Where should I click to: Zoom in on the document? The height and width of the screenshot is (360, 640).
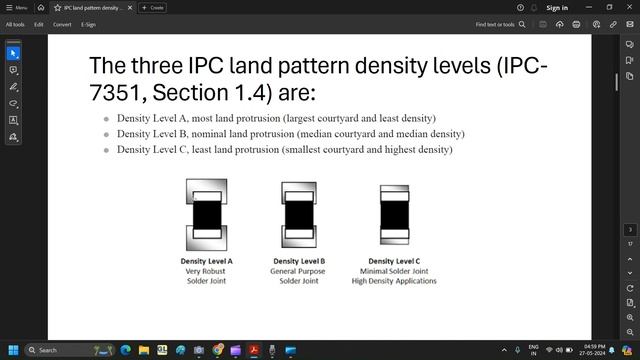(630, 317)
